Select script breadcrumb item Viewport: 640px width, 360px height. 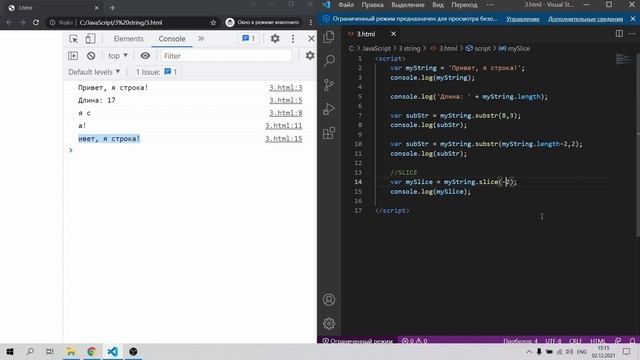point(478,49)
